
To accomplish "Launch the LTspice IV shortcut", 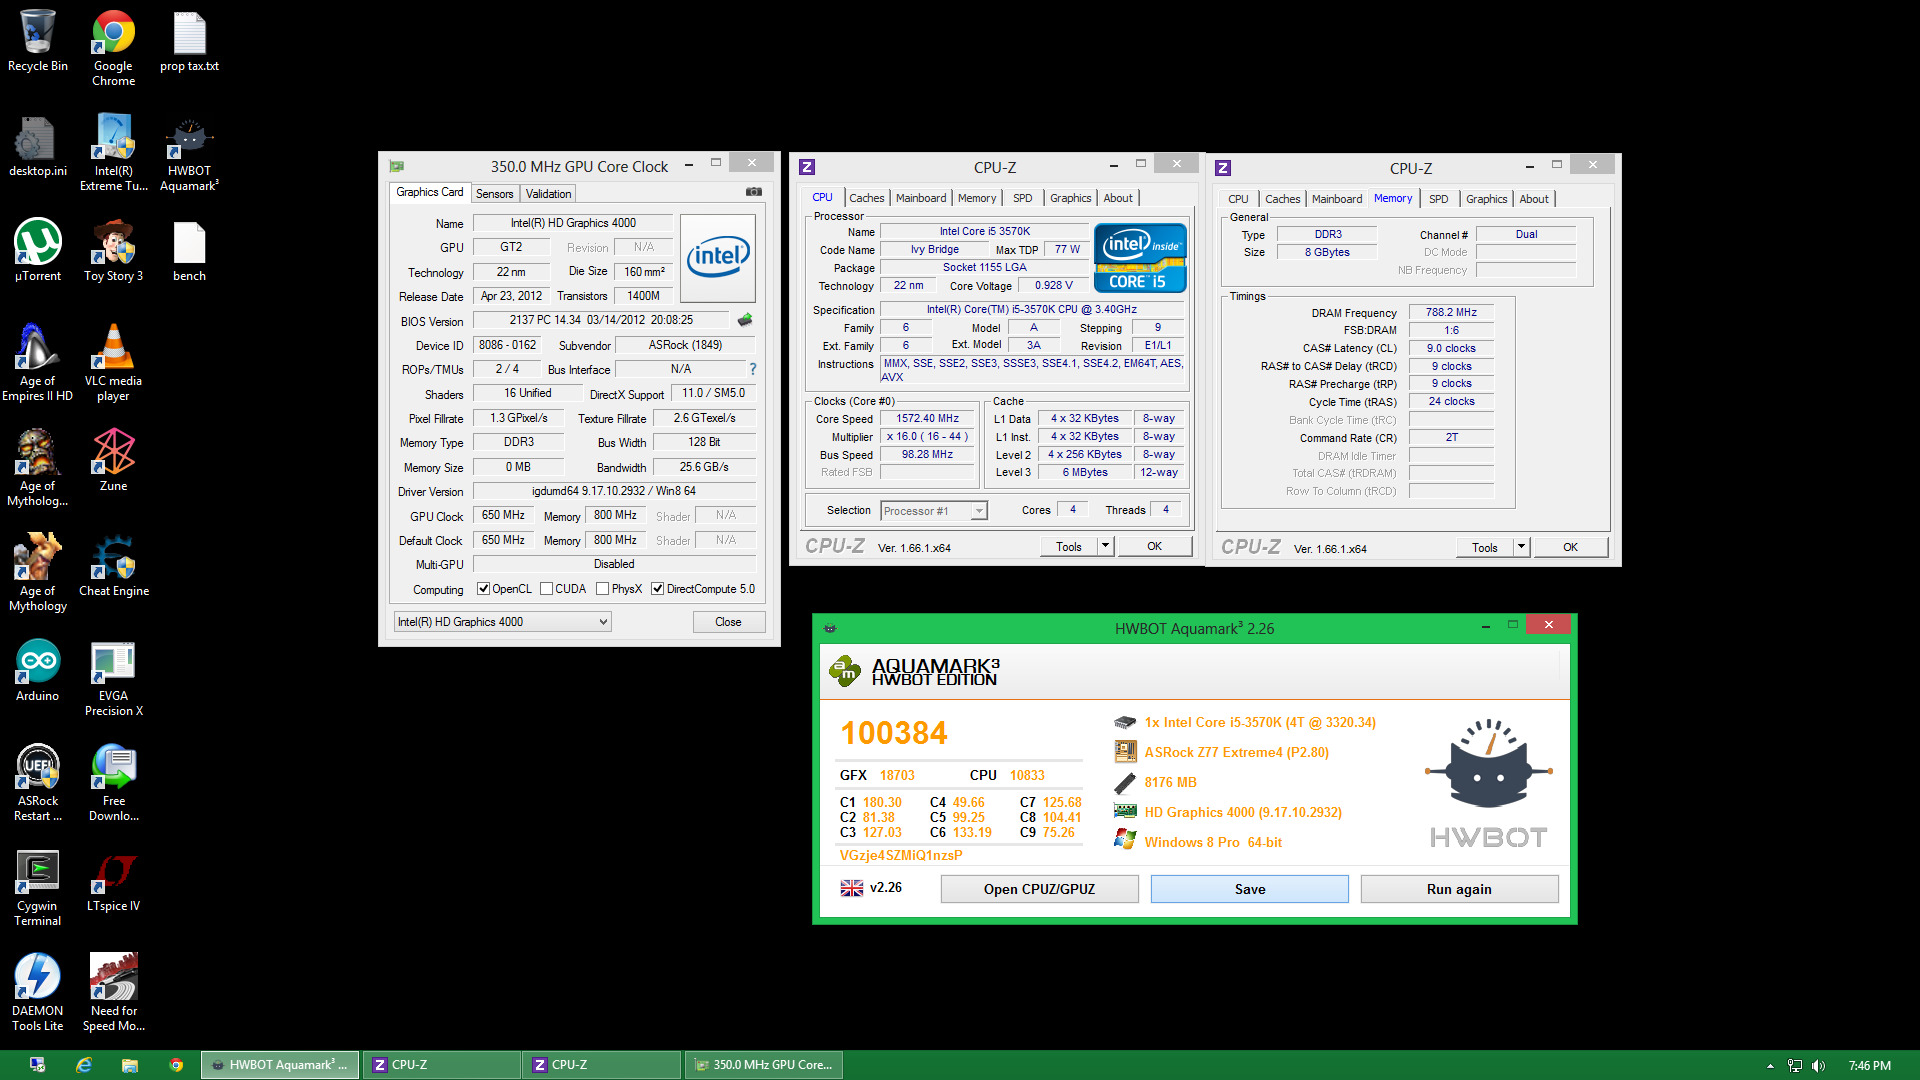I will [x=113, y=881].
